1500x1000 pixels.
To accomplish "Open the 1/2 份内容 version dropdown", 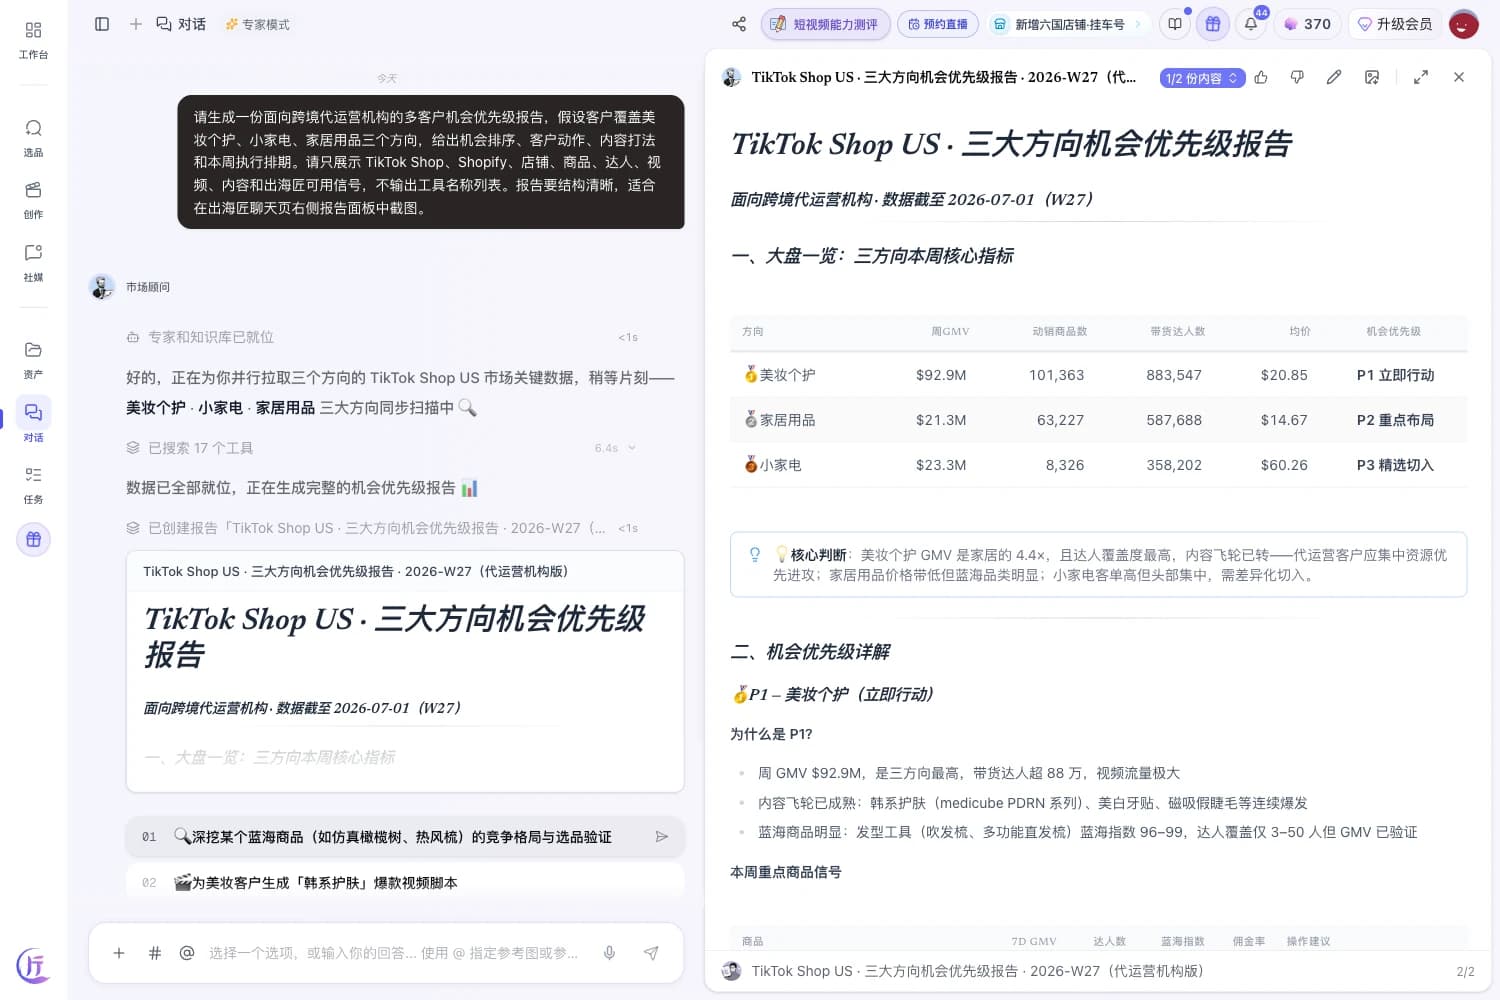I will 1202,78.
